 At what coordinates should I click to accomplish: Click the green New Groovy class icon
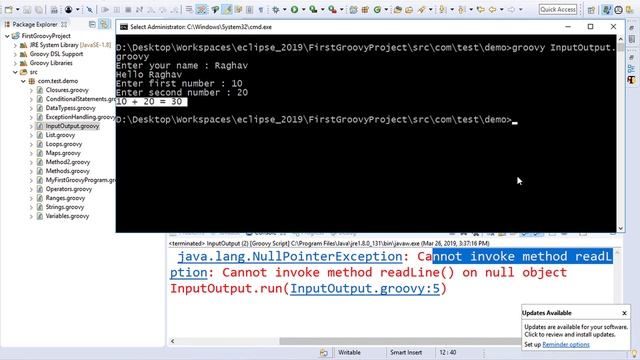377,9
